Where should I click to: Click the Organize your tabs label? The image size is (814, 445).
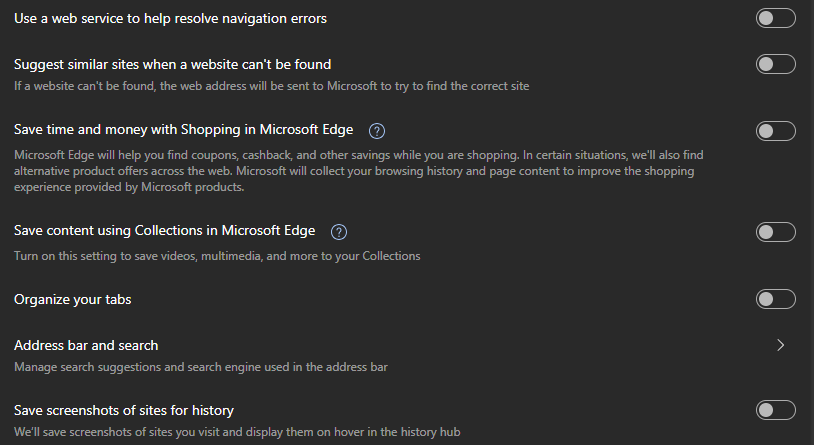[72, 299]
